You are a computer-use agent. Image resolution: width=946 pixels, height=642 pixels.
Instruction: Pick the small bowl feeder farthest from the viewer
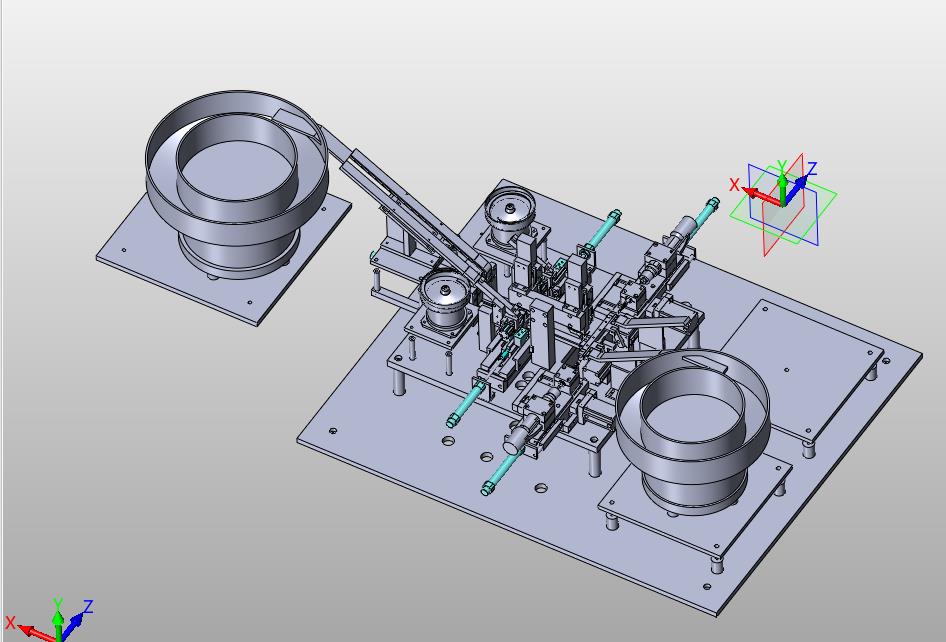(x=510, y=214)
